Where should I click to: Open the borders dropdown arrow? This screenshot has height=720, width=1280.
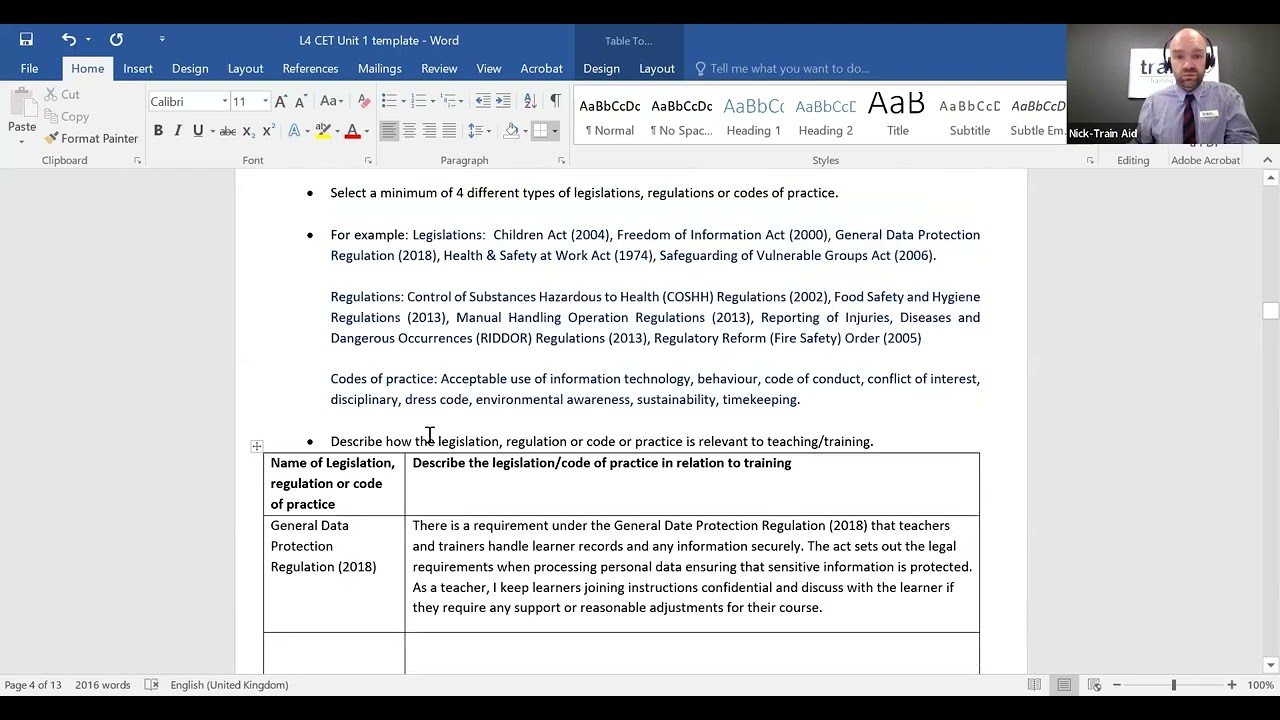(555, 131)
